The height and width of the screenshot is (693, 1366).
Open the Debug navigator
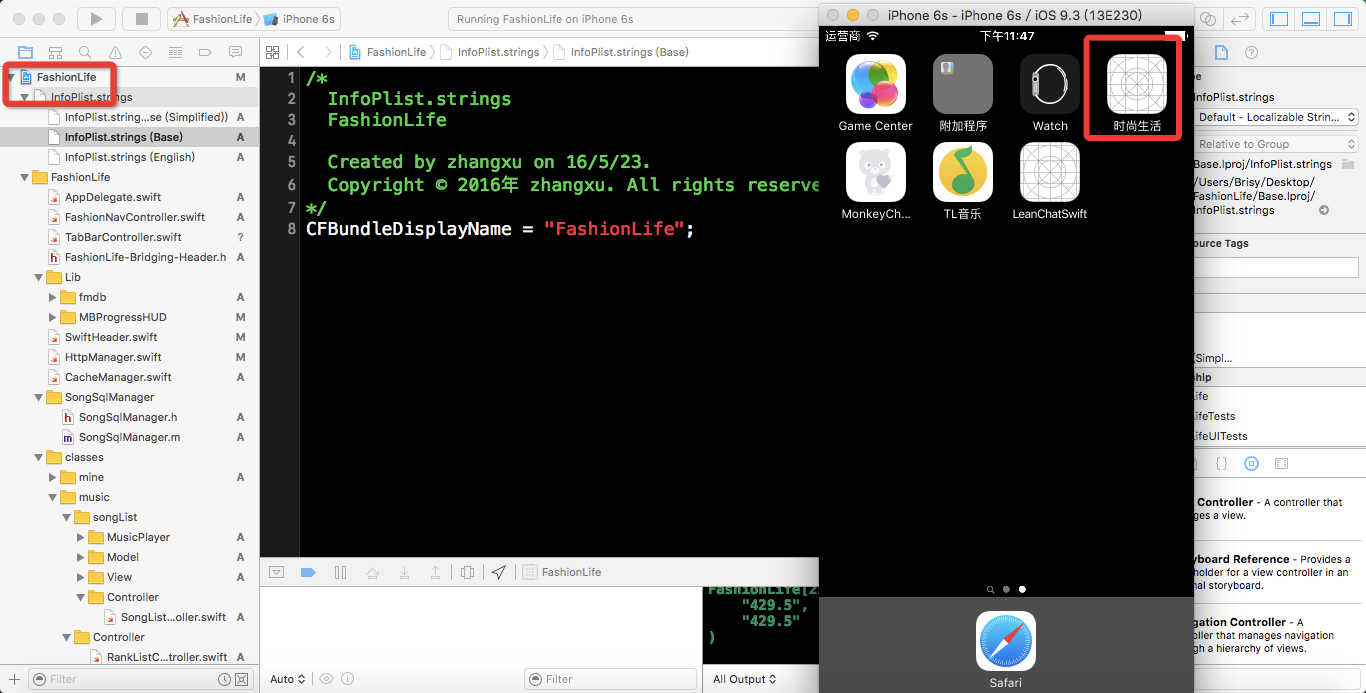tap(176, 52)
